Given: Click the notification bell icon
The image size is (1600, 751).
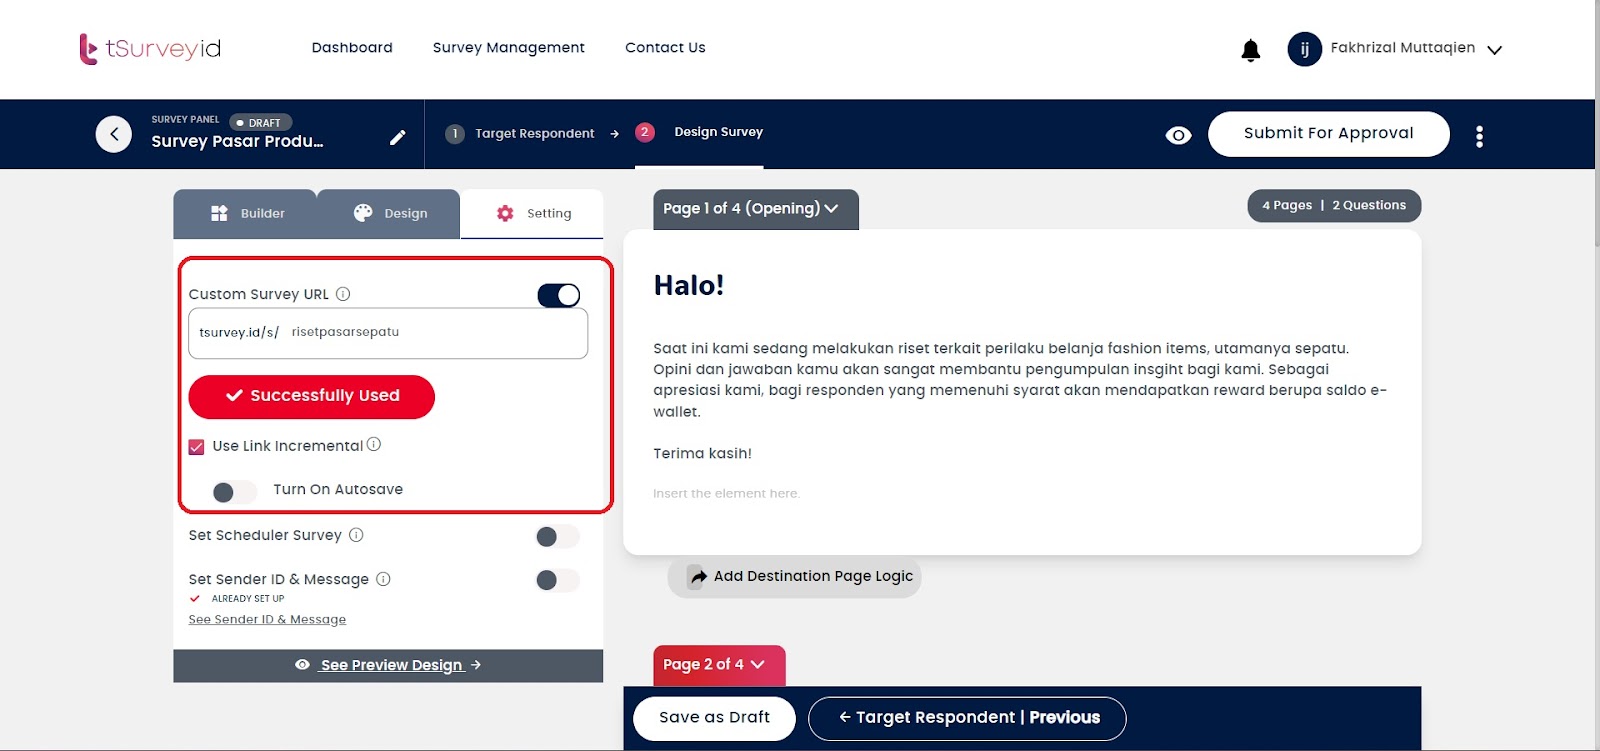Looking at the screenshot, I should [1250, 50].
